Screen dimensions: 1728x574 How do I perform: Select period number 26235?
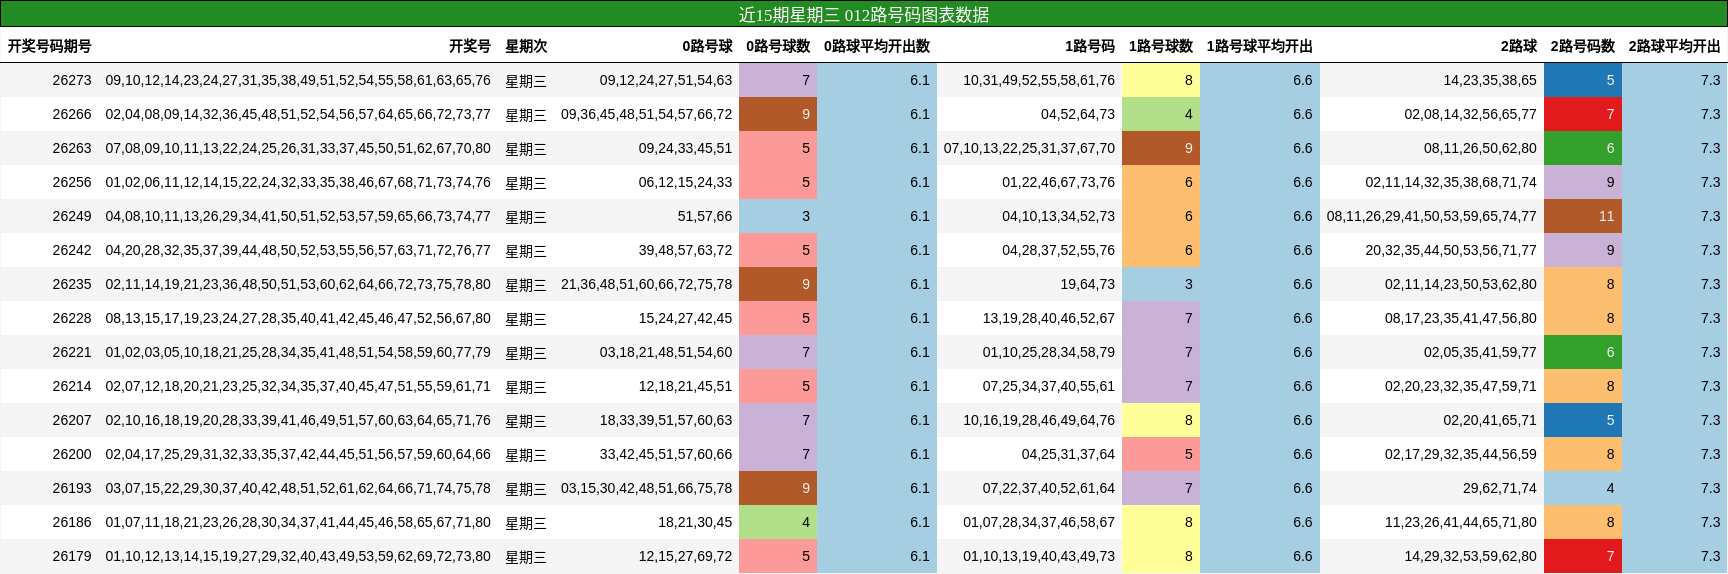pyautogui.click(x=71, y=284)
